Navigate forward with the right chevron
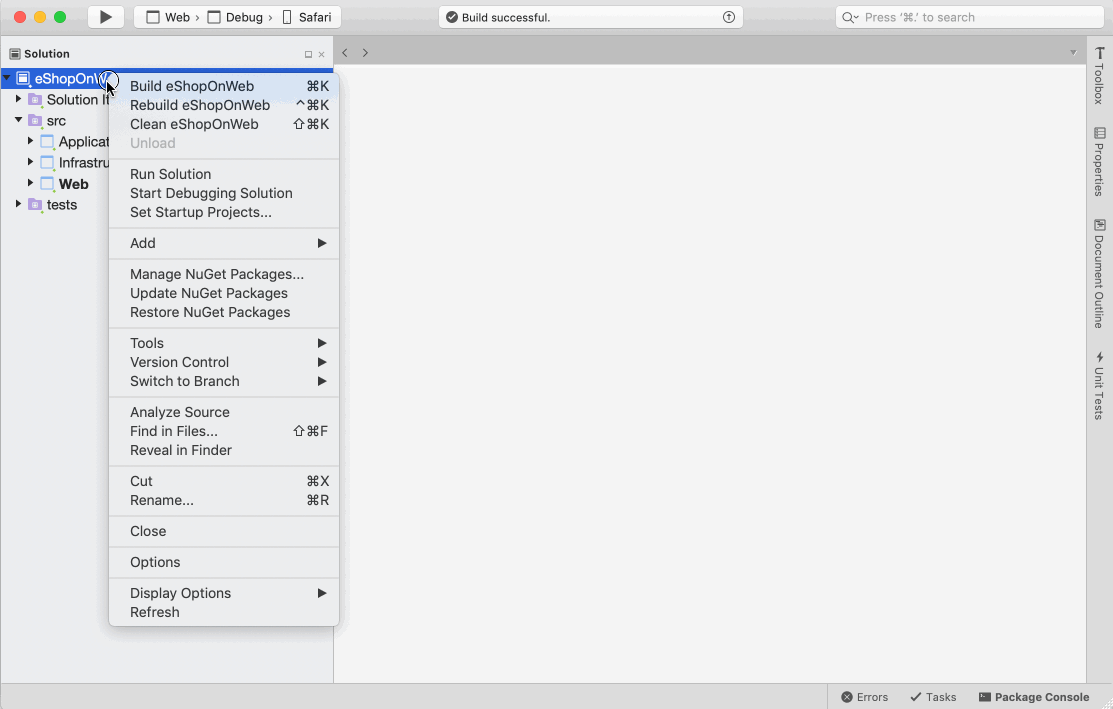 [x=365, y=53]
